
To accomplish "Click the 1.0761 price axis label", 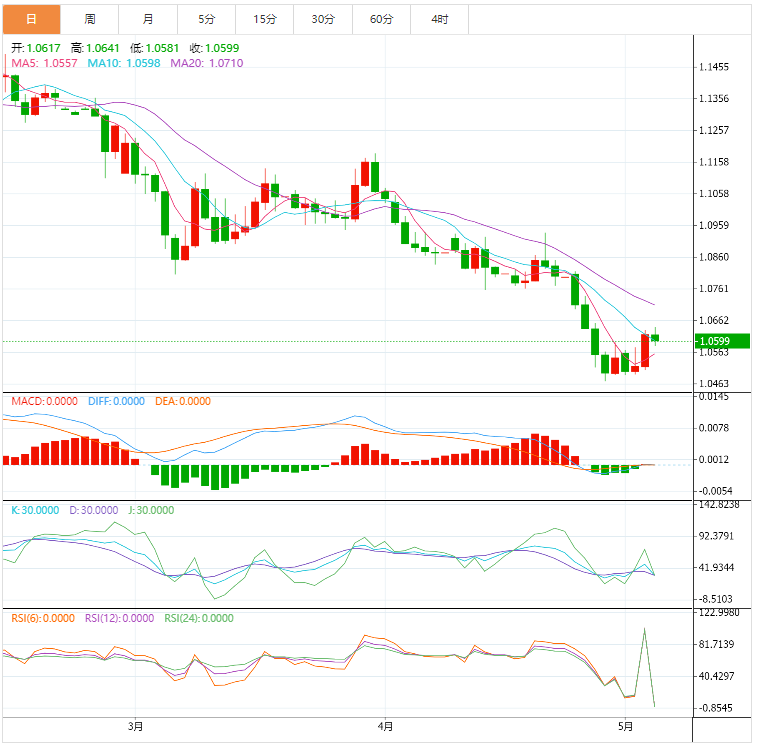I will click(x=714, y=289).
